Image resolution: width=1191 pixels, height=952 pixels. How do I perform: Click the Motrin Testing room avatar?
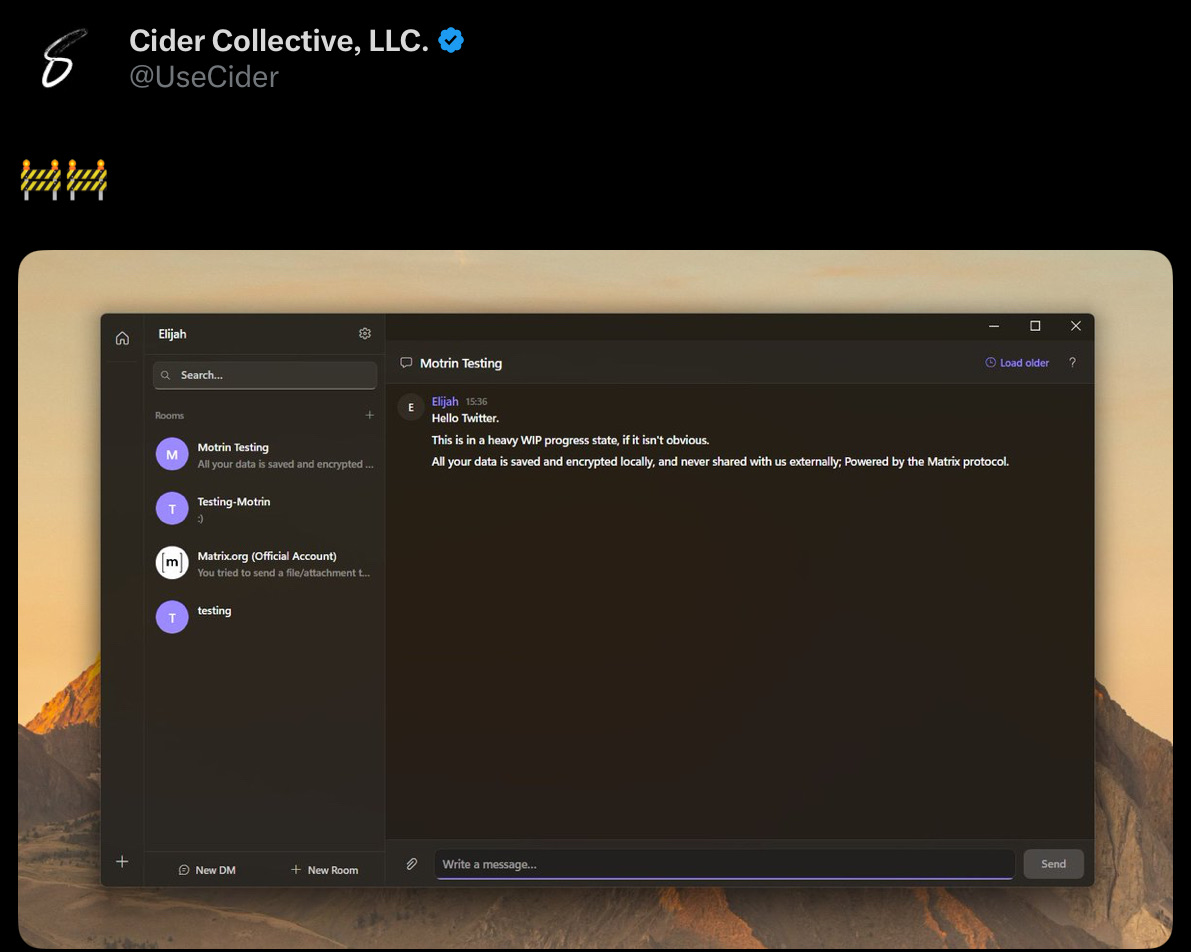172,454
